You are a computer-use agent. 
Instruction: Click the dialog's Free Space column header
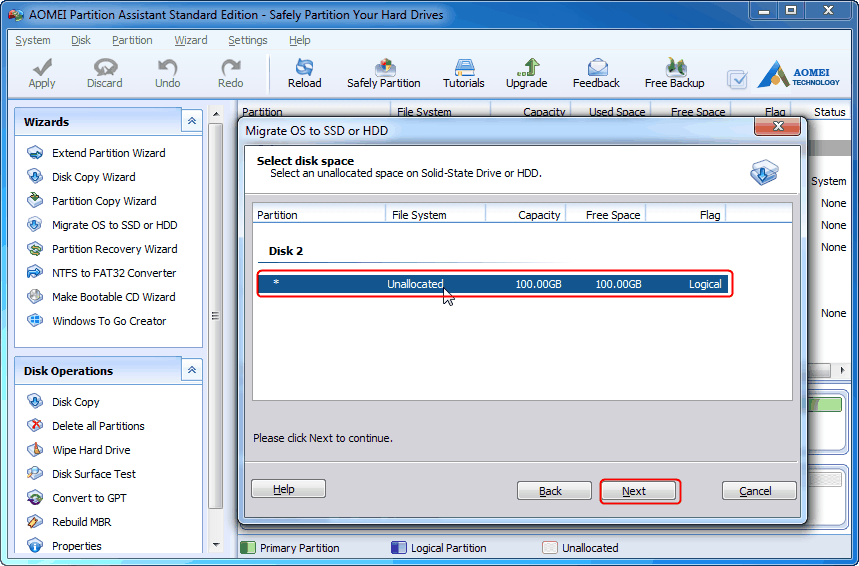(606, 215)
